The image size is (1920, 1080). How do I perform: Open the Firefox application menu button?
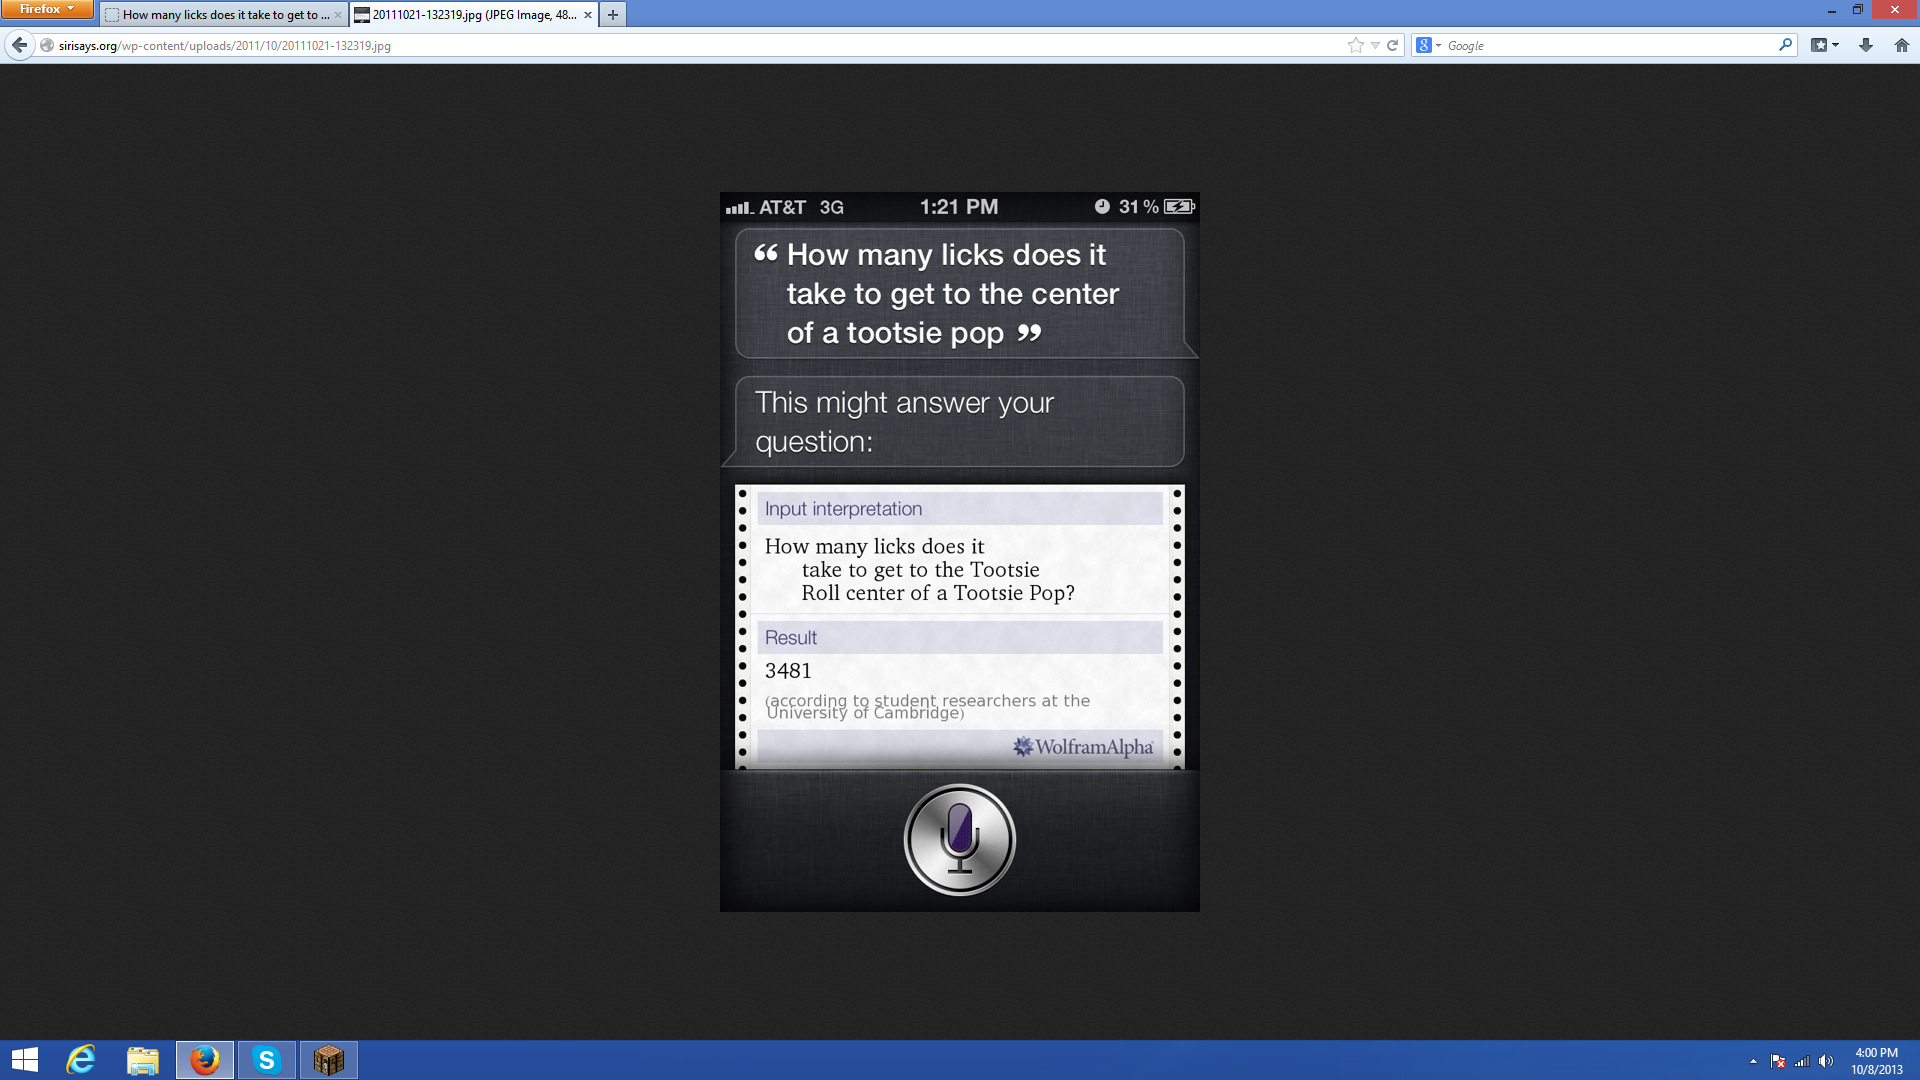pos(47,9)
